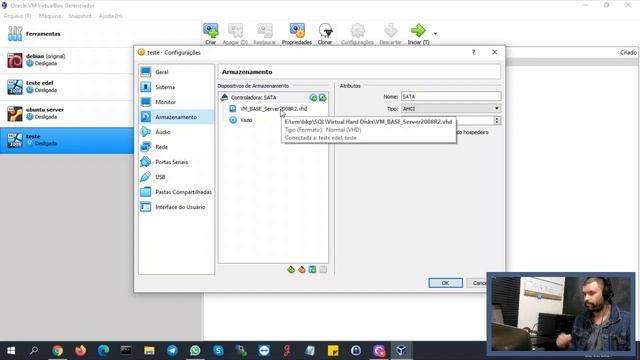Open the Sistema settings category
The width and height of the screenshot is (640, 360).
pyautogui.click(x=176, y=87)
